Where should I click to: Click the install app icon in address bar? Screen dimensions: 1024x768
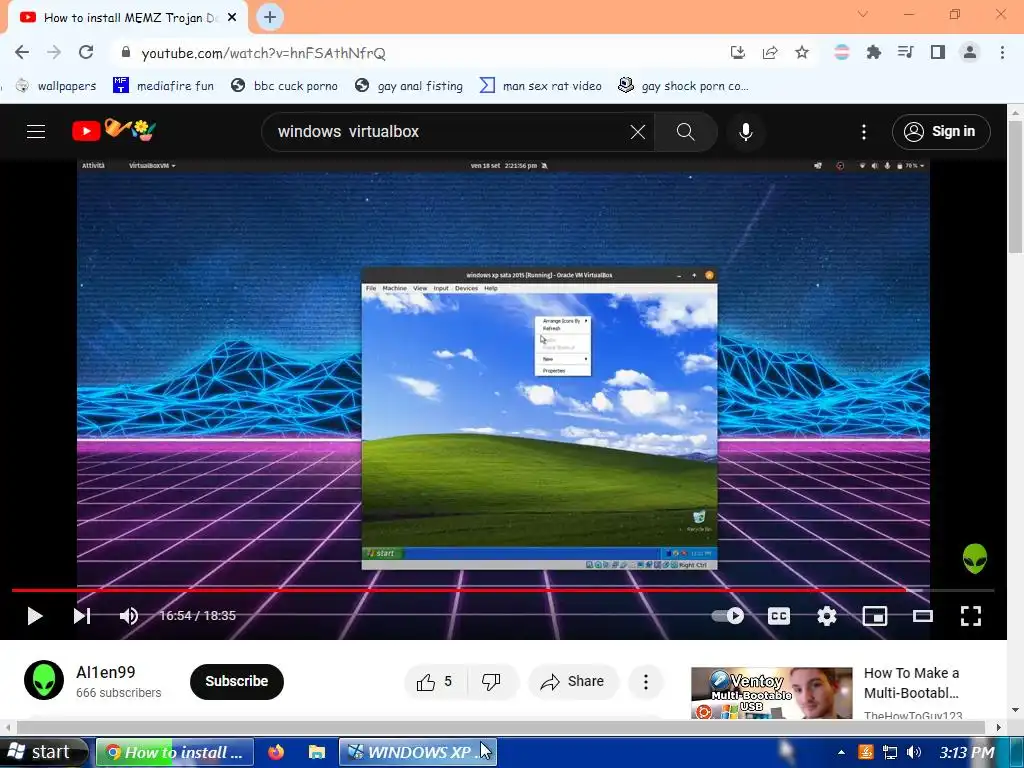pyautogui.click(x=738, y=53)
